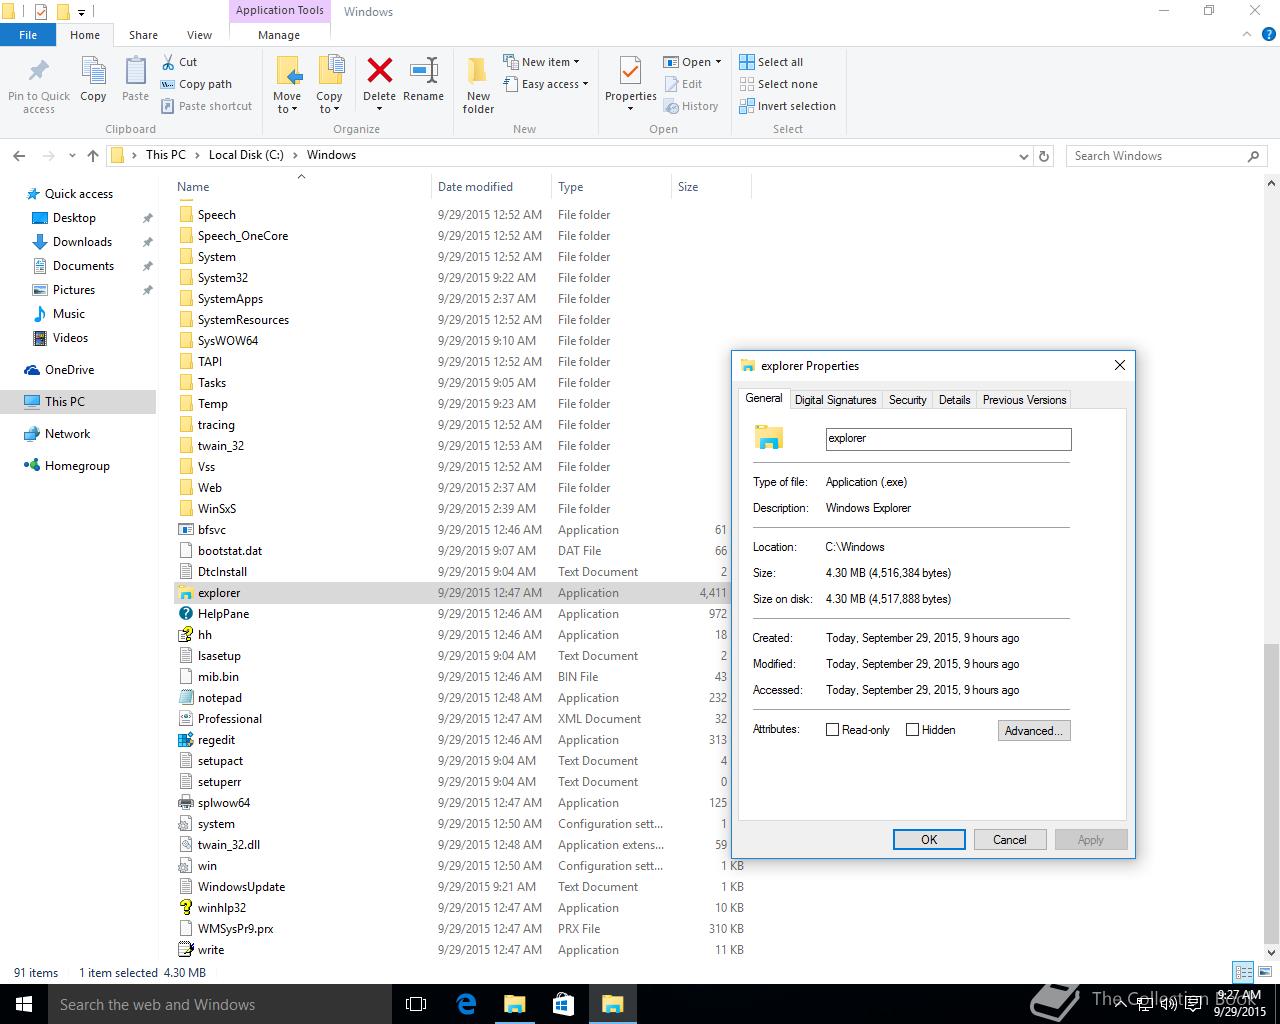Click Select none in the ribbon

pyautogui.click(x=778, y=84)
